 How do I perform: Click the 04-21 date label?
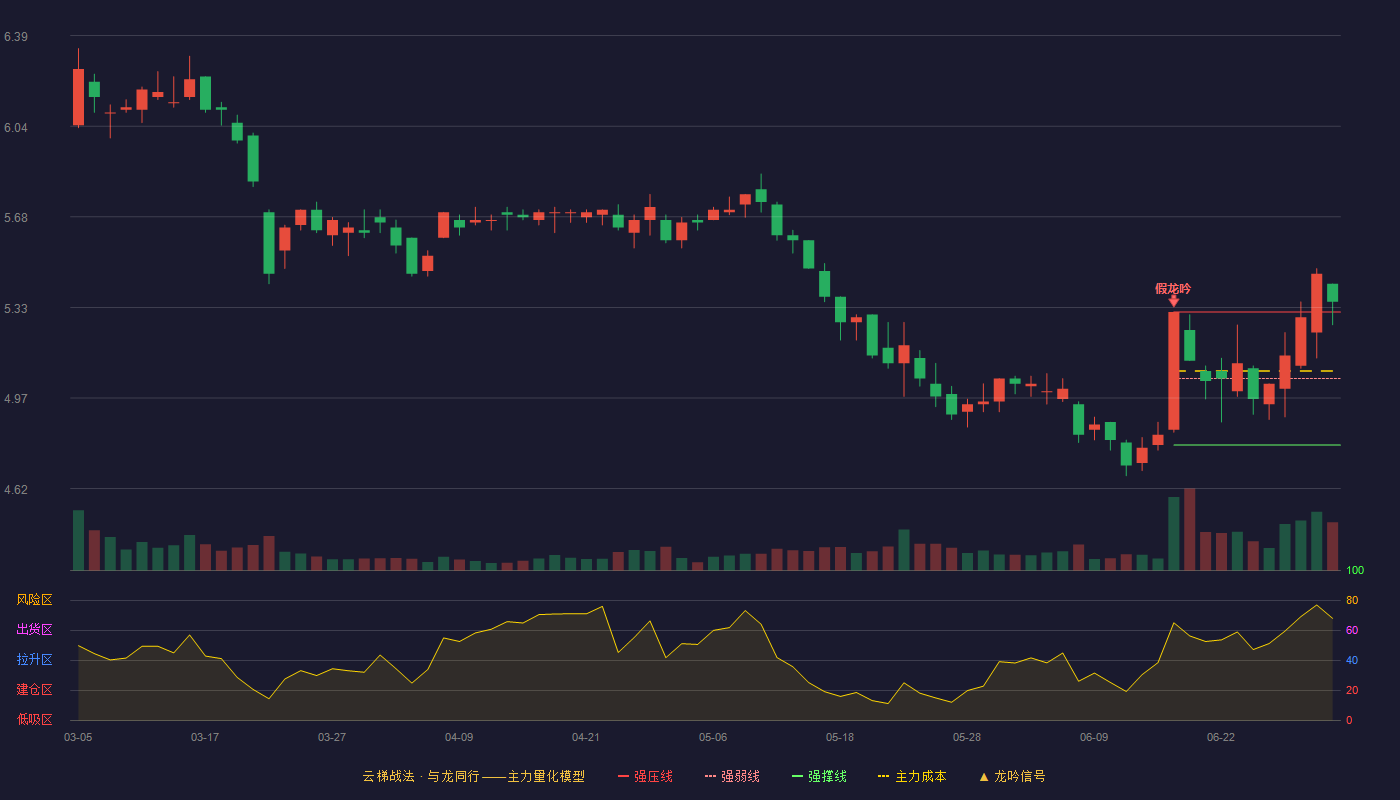coord(586,737)
